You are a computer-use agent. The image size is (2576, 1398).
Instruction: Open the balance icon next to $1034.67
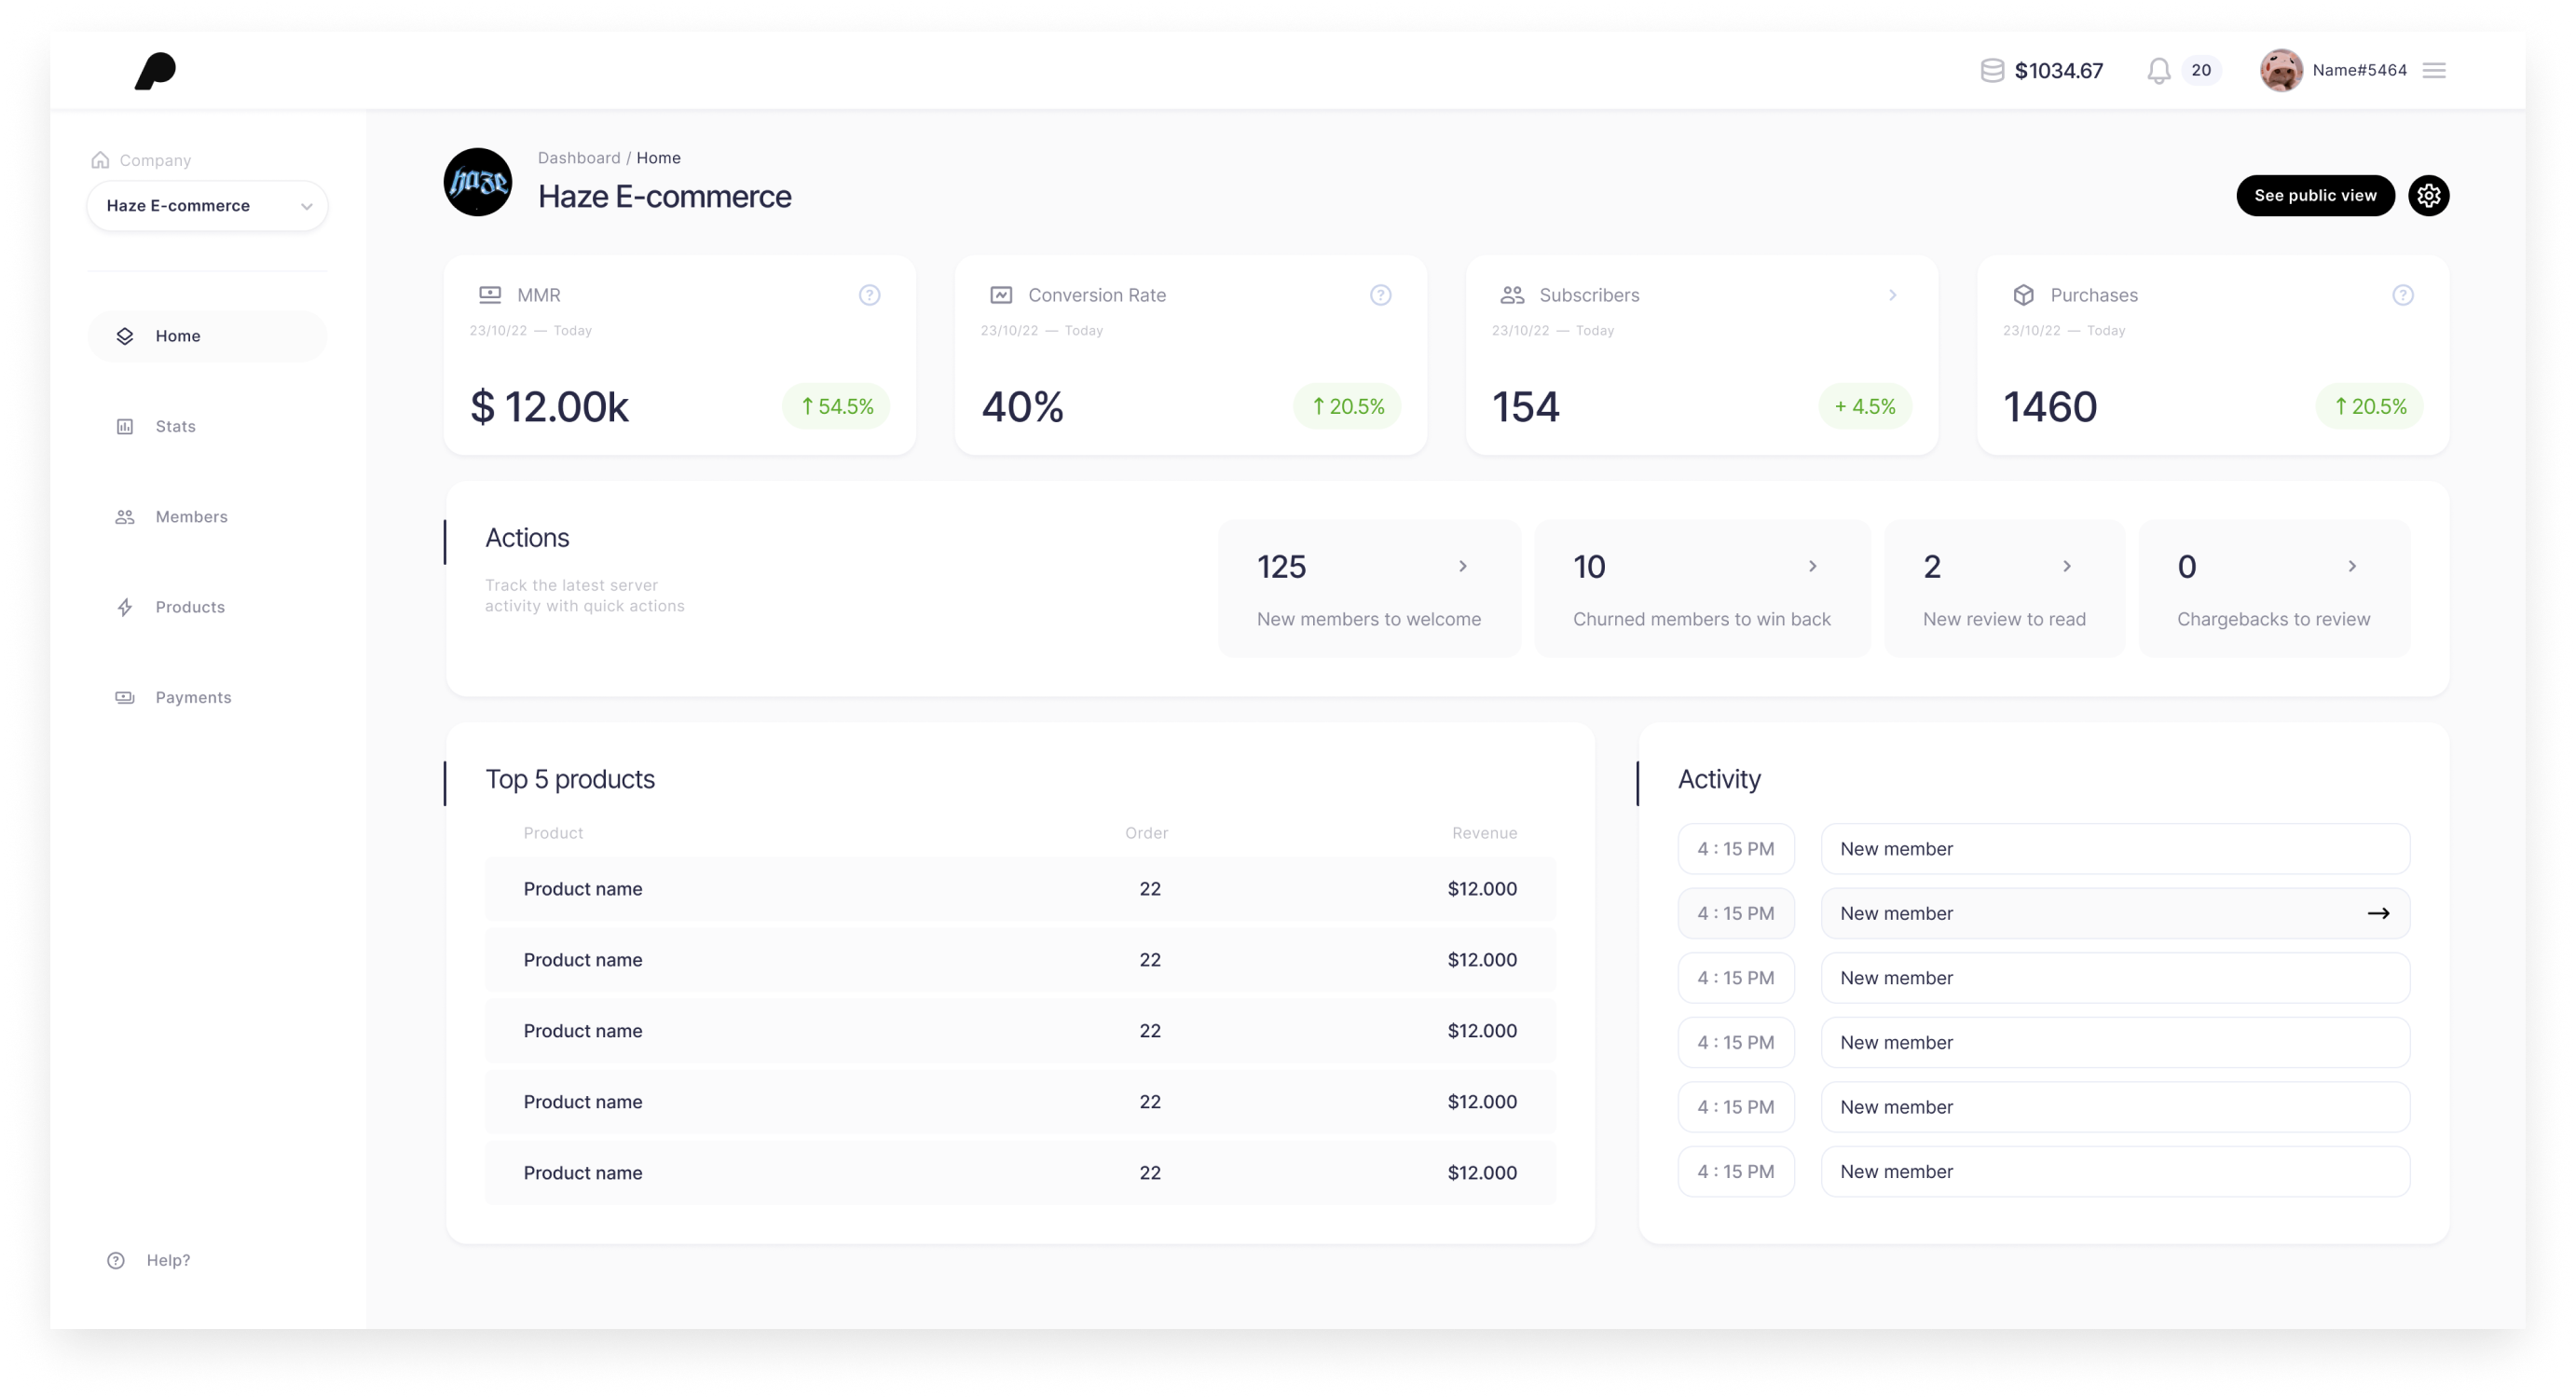pos(1991,70)
